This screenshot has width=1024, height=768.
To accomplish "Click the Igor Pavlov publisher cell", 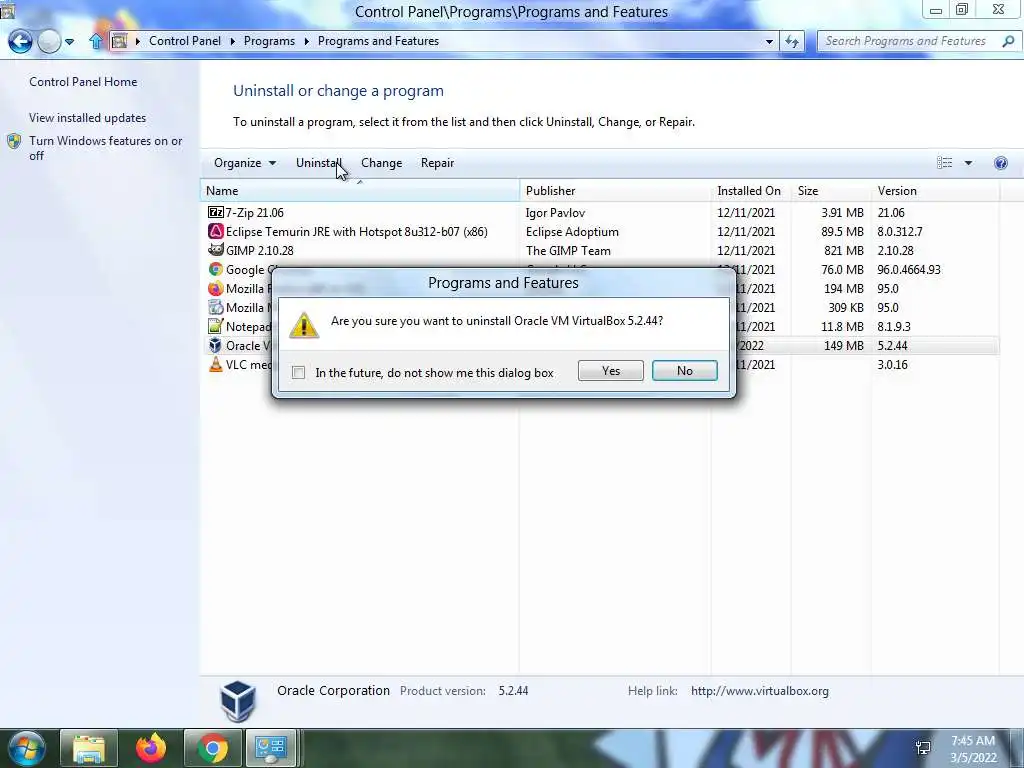I will pyautogui.click(x=555, y=212).
